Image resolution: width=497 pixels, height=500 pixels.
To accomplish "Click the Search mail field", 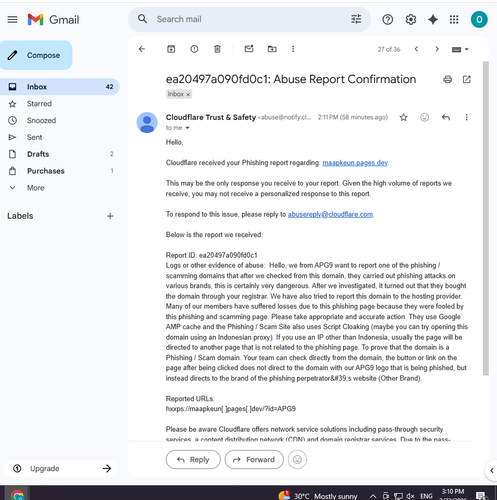I will coord(250,19).
